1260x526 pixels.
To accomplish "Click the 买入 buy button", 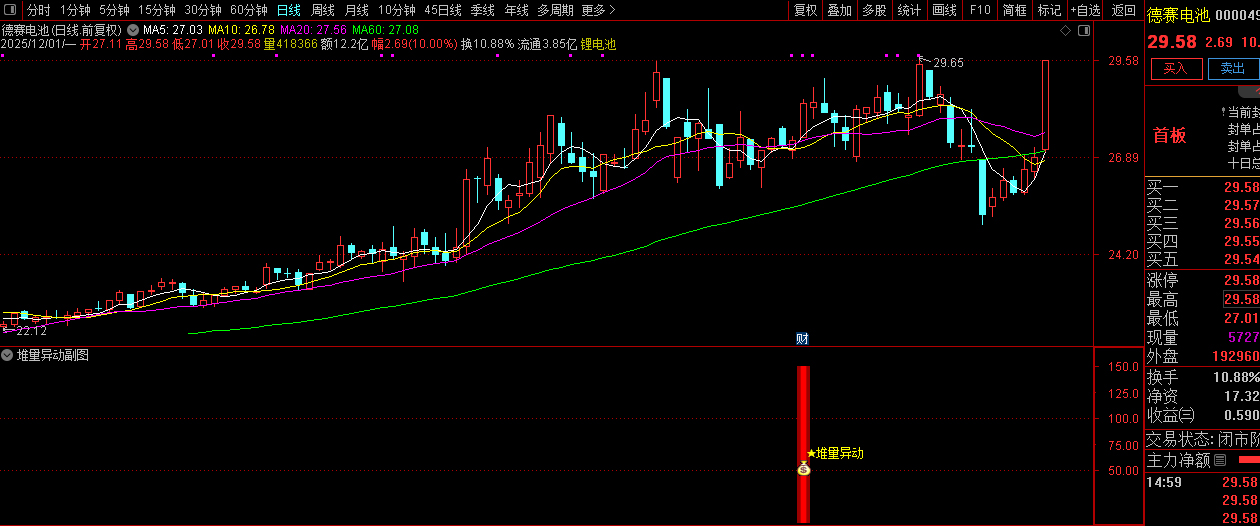I will 1176,69.
